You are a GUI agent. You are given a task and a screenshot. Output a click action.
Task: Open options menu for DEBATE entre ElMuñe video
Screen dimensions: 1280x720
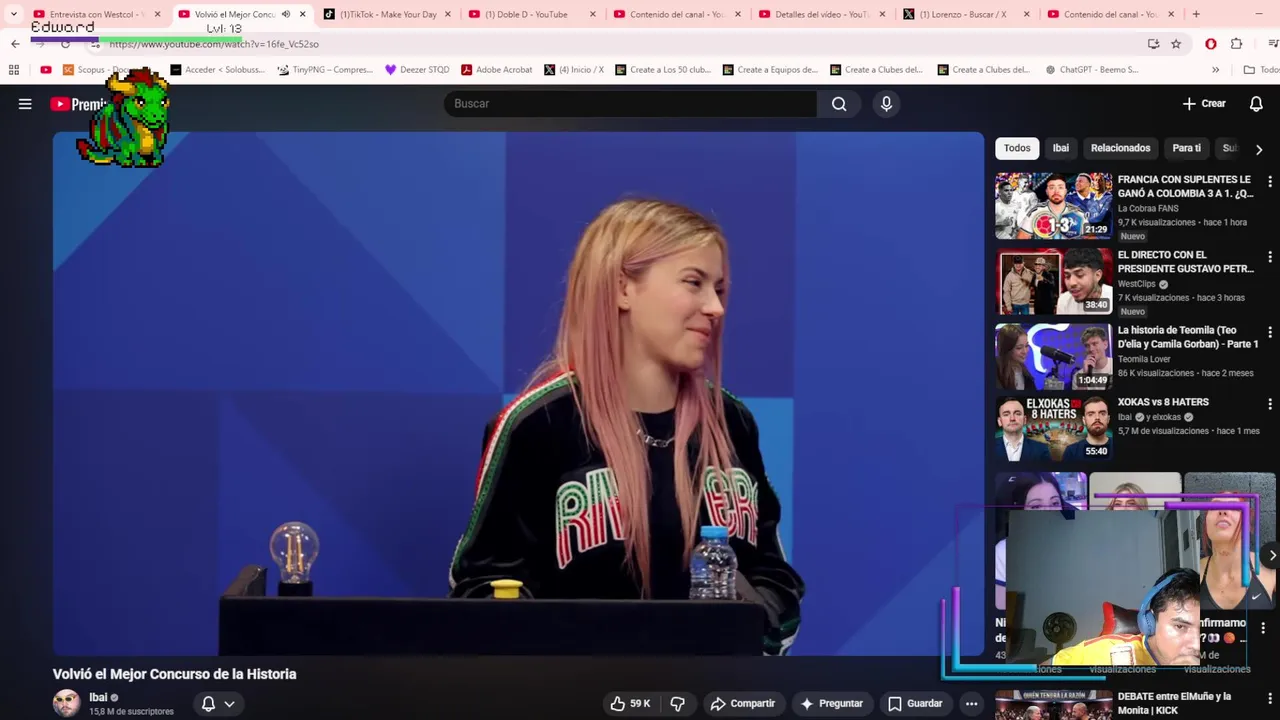click(1269, 699)
